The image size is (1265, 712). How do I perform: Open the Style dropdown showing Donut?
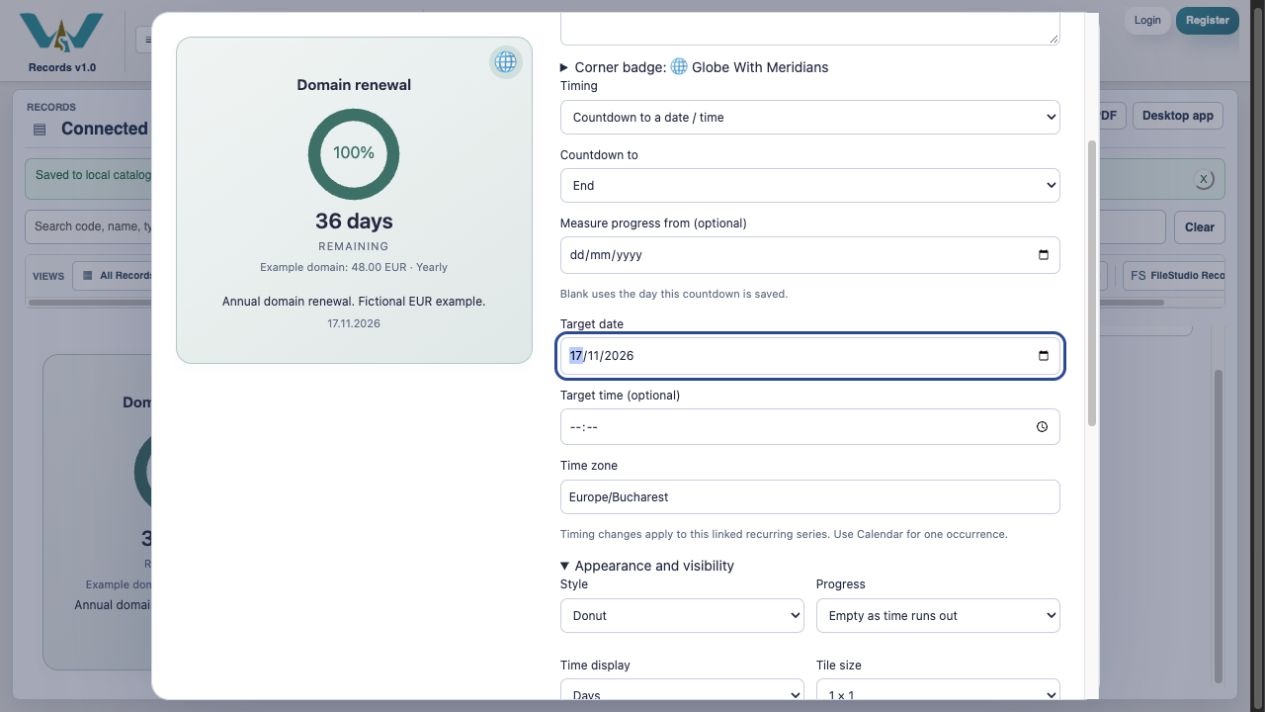682,616
